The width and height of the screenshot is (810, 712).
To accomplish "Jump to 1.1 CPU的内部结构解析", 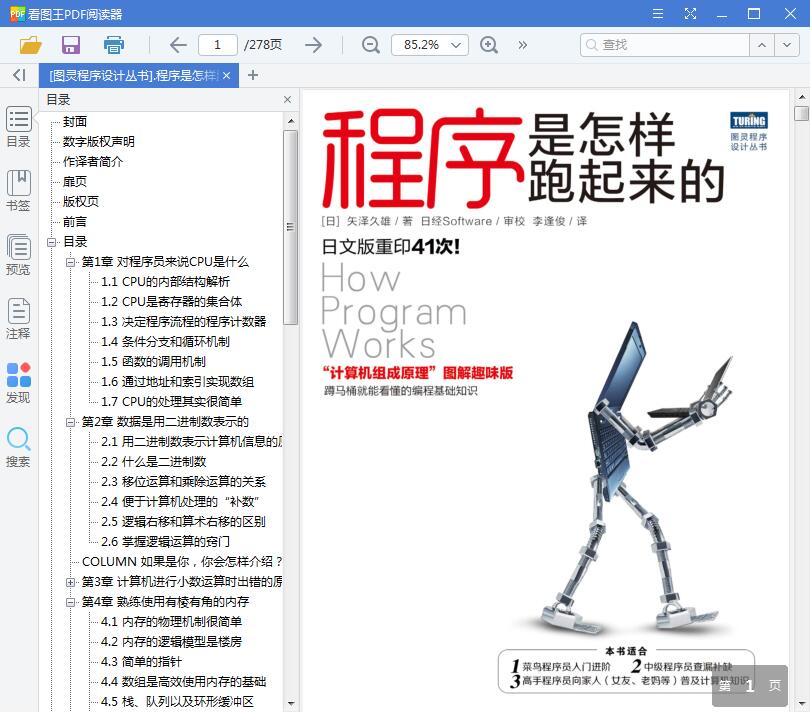I will (165, 282).
